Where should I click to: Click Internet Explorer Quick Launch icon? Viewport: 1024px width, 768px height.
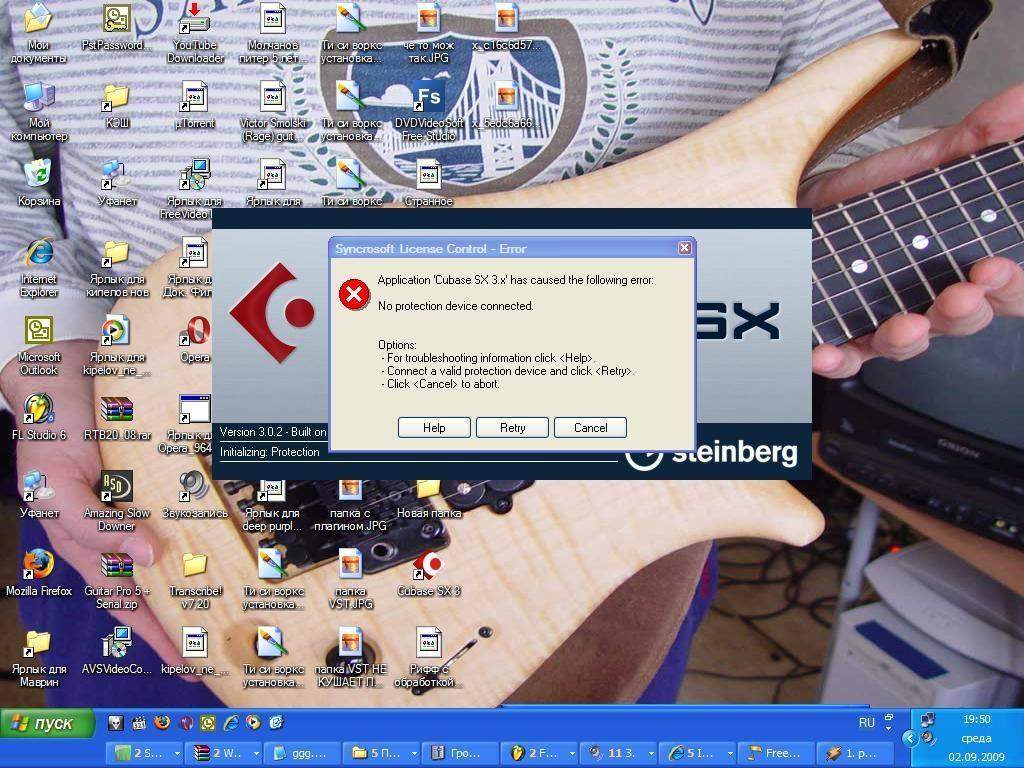click(231, 722)
